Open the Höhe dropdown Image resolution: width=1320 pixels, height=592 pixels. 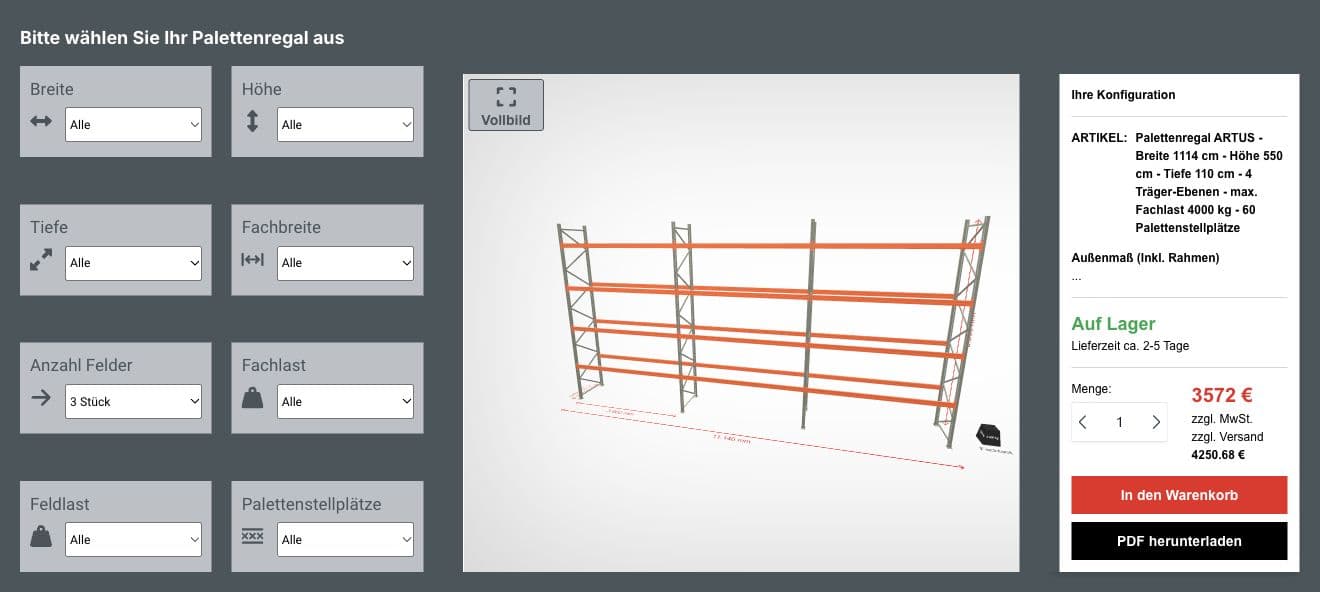coord(345,125)
